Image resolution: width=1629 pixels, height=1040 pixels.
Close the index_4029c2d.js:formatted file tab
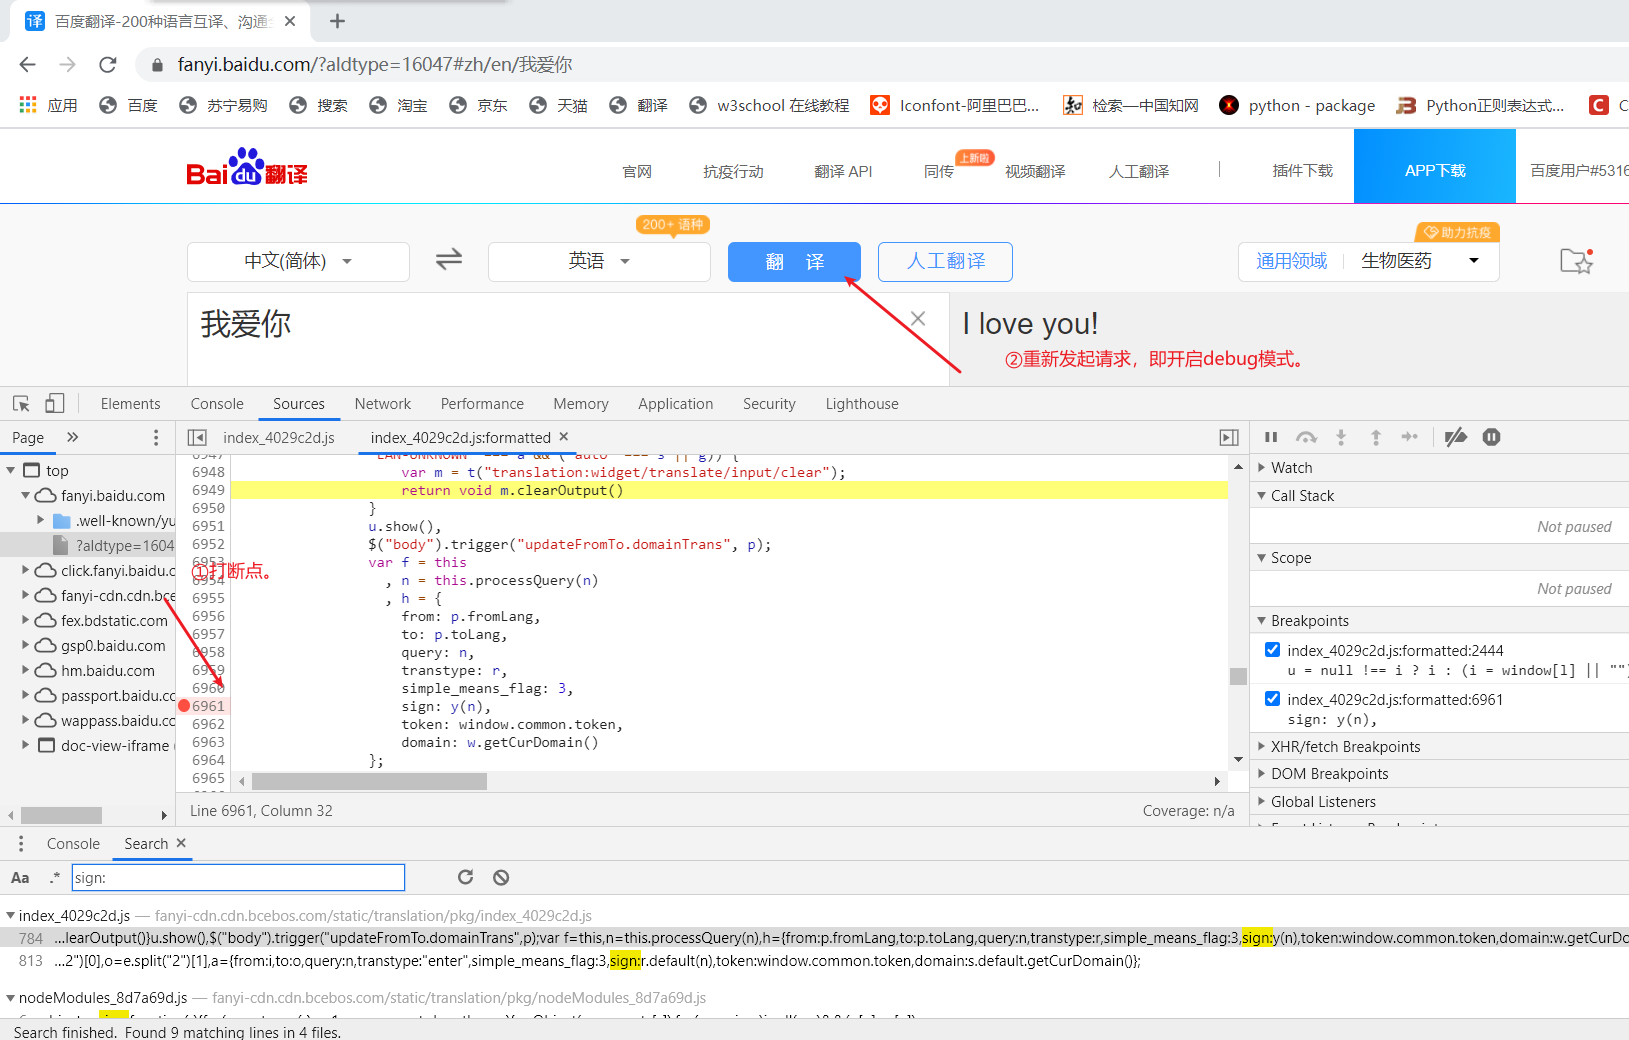click(x=564, y=437)
